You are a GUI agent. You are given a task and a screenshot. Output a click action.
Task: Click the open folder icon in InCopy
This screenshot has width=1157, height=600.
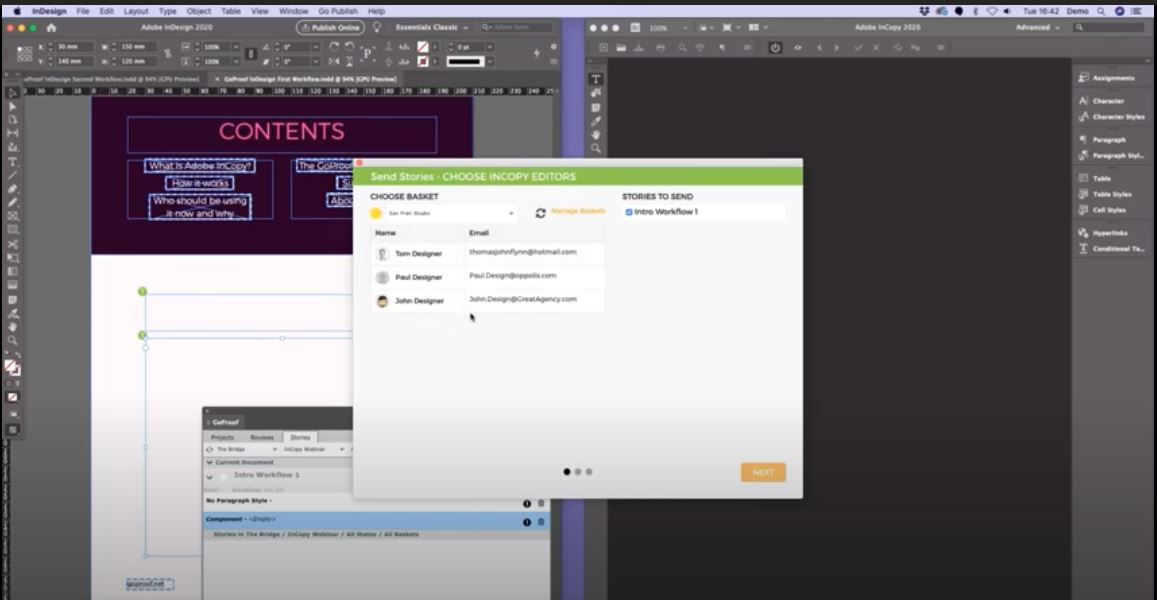click(x=621, y=47)
